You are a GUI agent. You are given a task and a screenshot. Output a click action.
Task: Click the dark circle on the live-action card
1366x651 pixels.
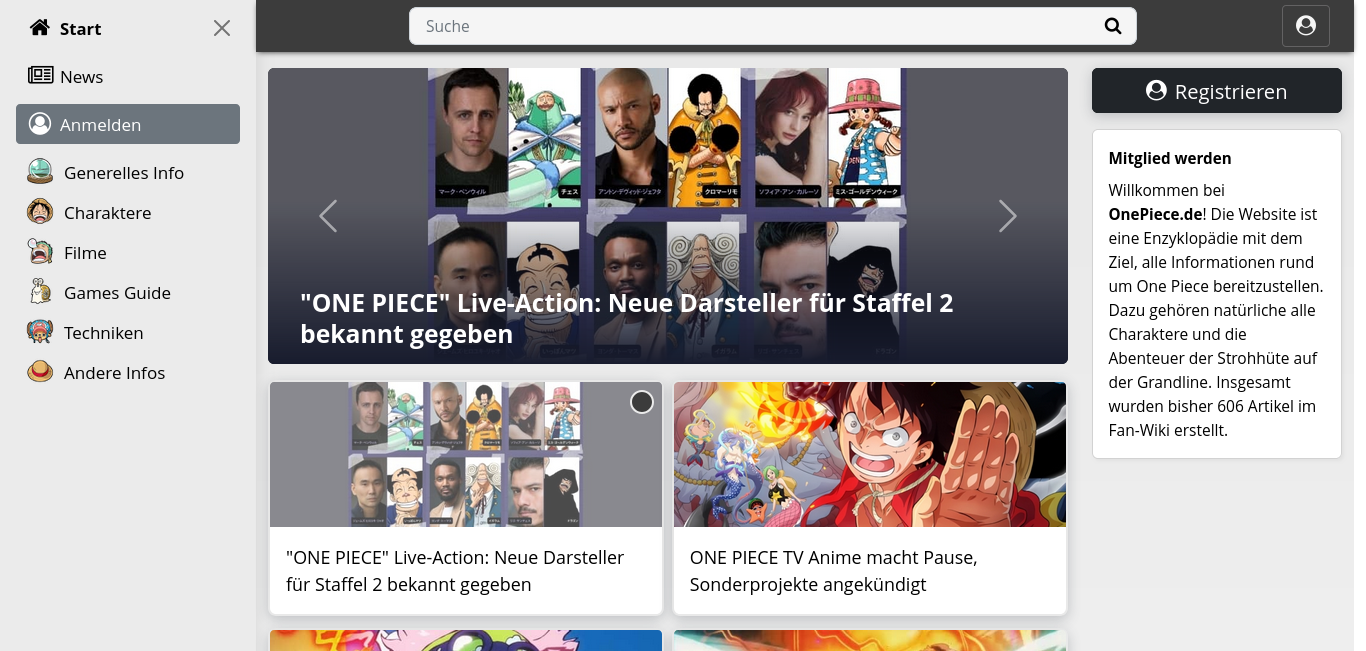pyautogui.click(x=642, y=402)
